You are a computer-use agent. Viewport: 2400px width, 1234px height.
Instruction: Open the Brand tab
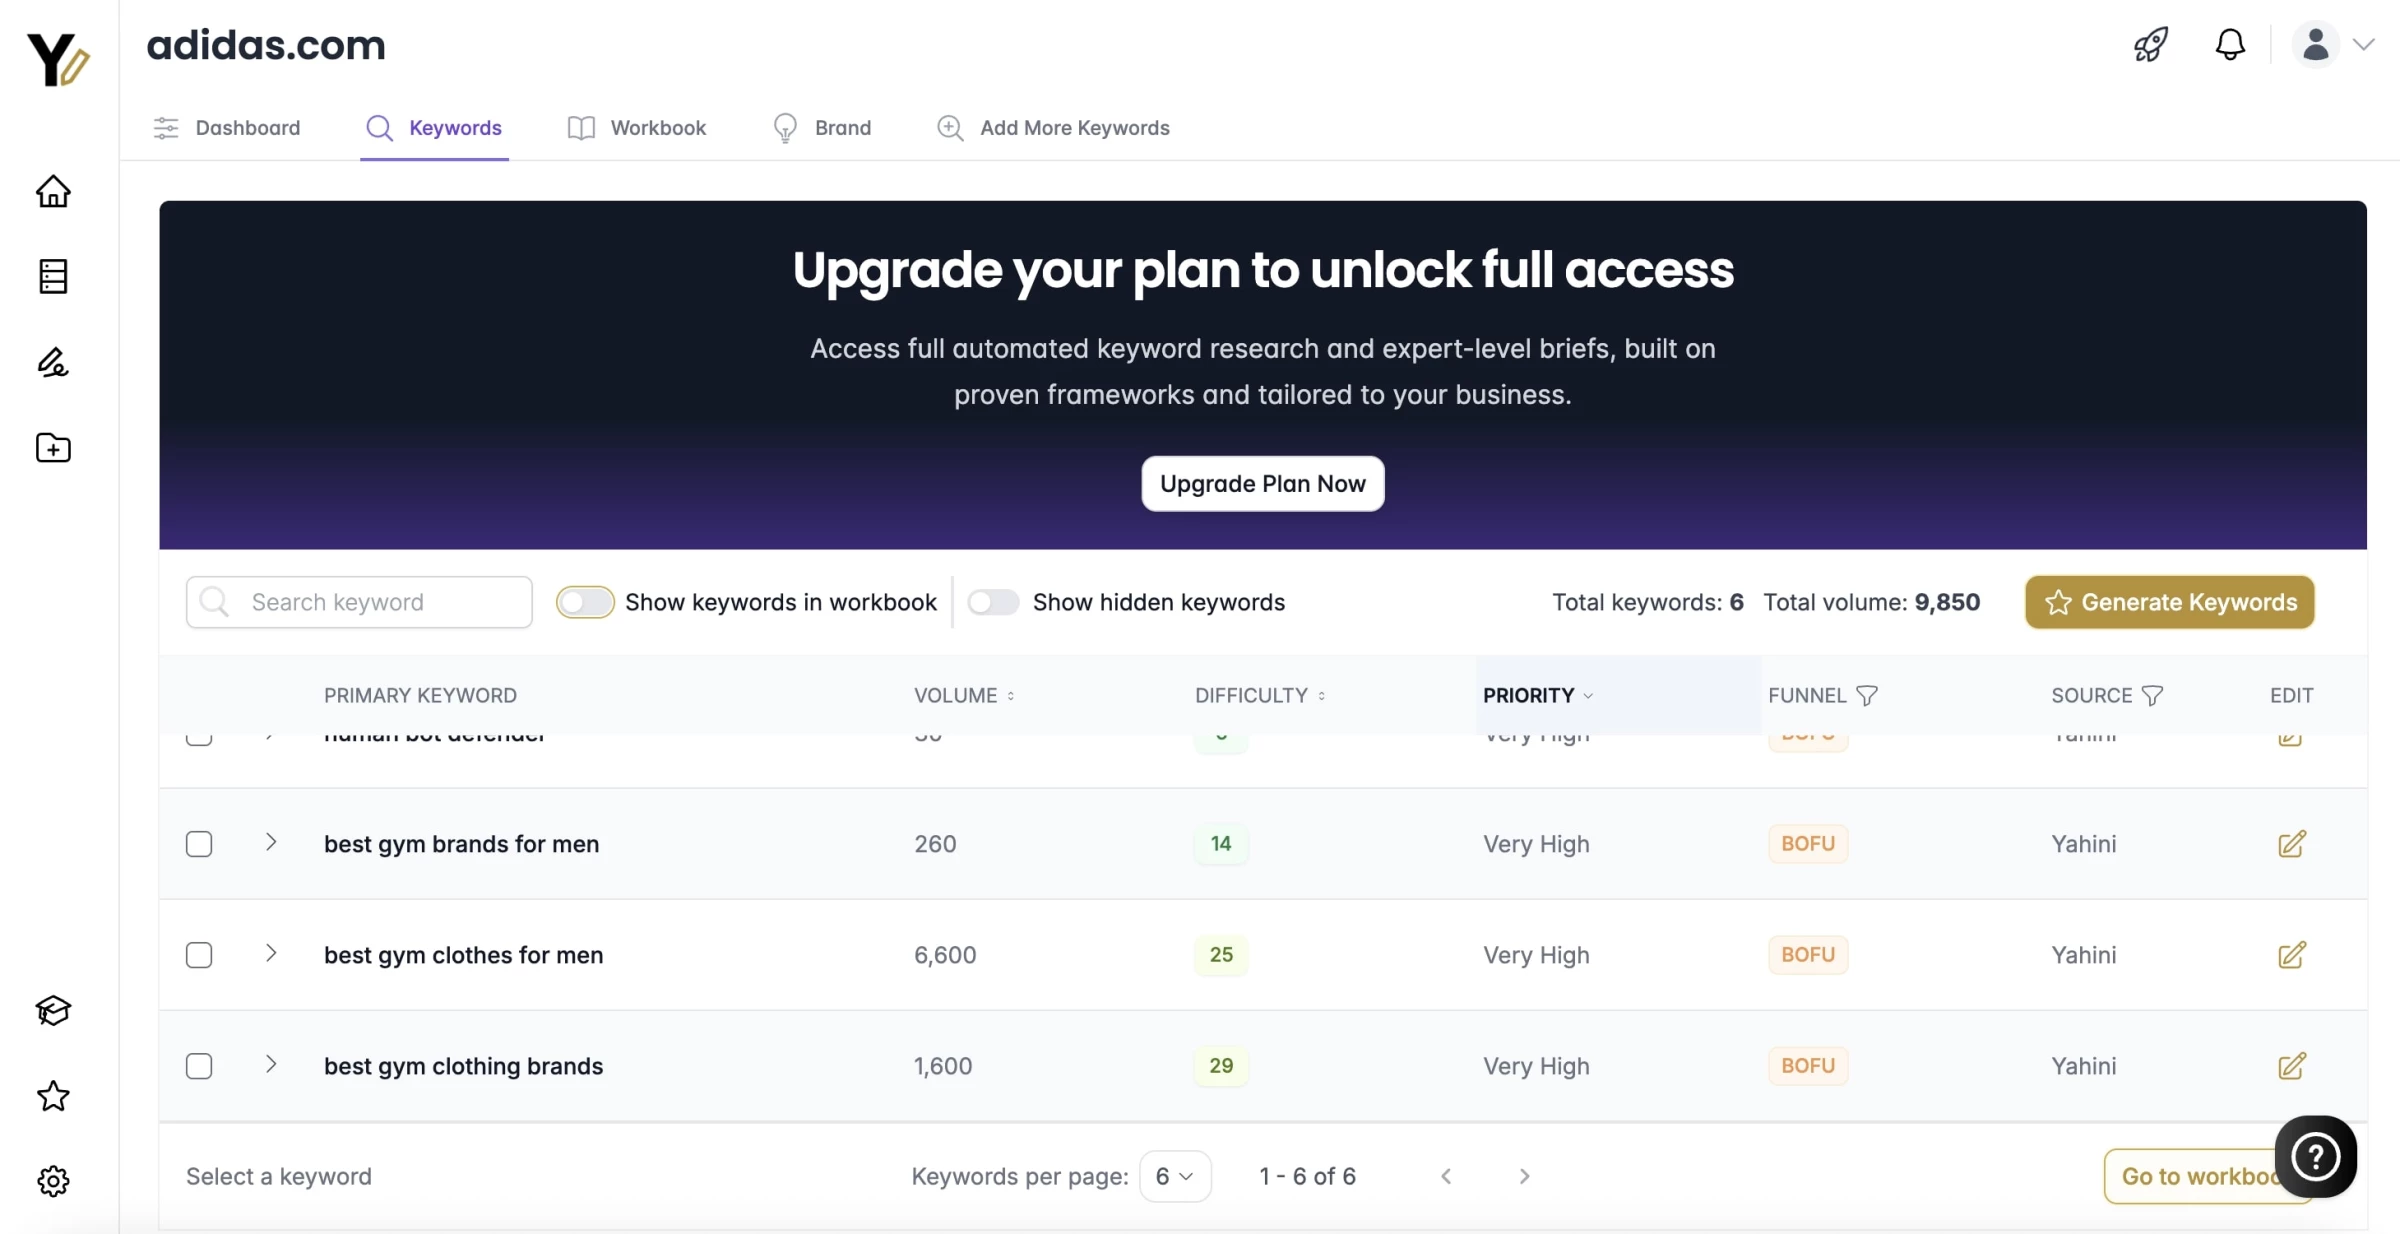[x=822, y=128]
